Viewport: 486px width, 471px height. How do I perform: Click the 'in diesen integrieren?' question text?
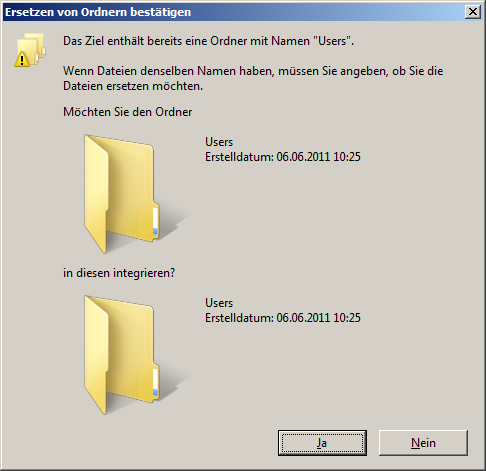point(119,273)
